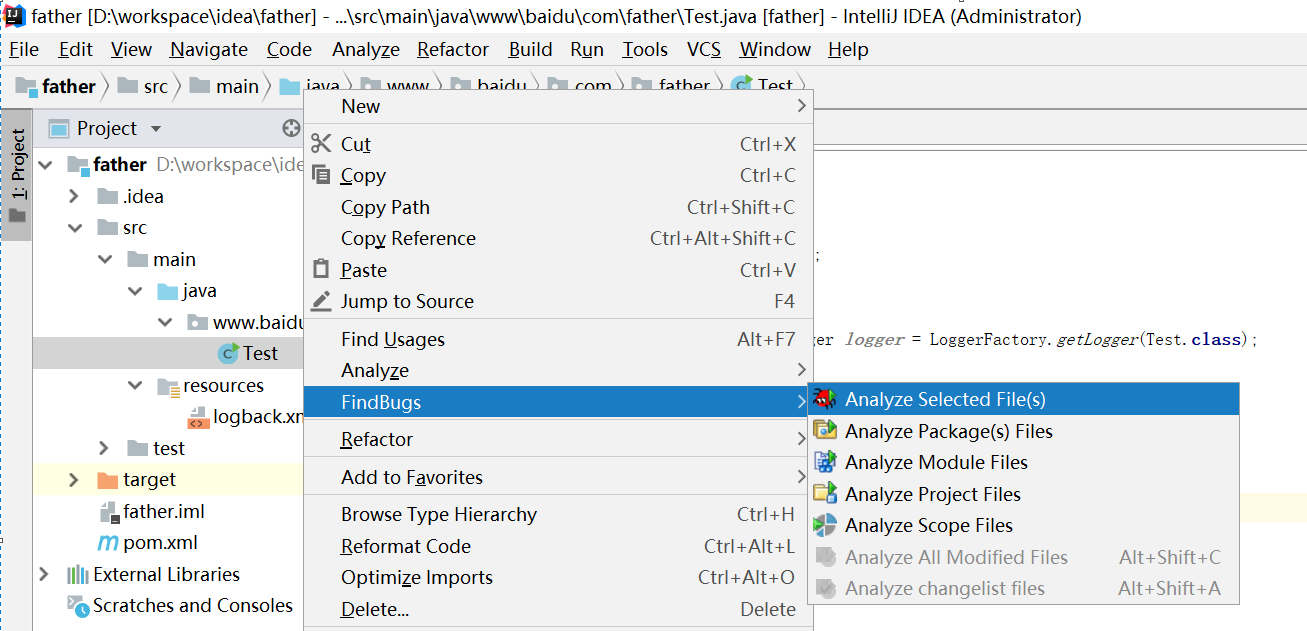Choose Copy Reference

(x=558, y=238)
